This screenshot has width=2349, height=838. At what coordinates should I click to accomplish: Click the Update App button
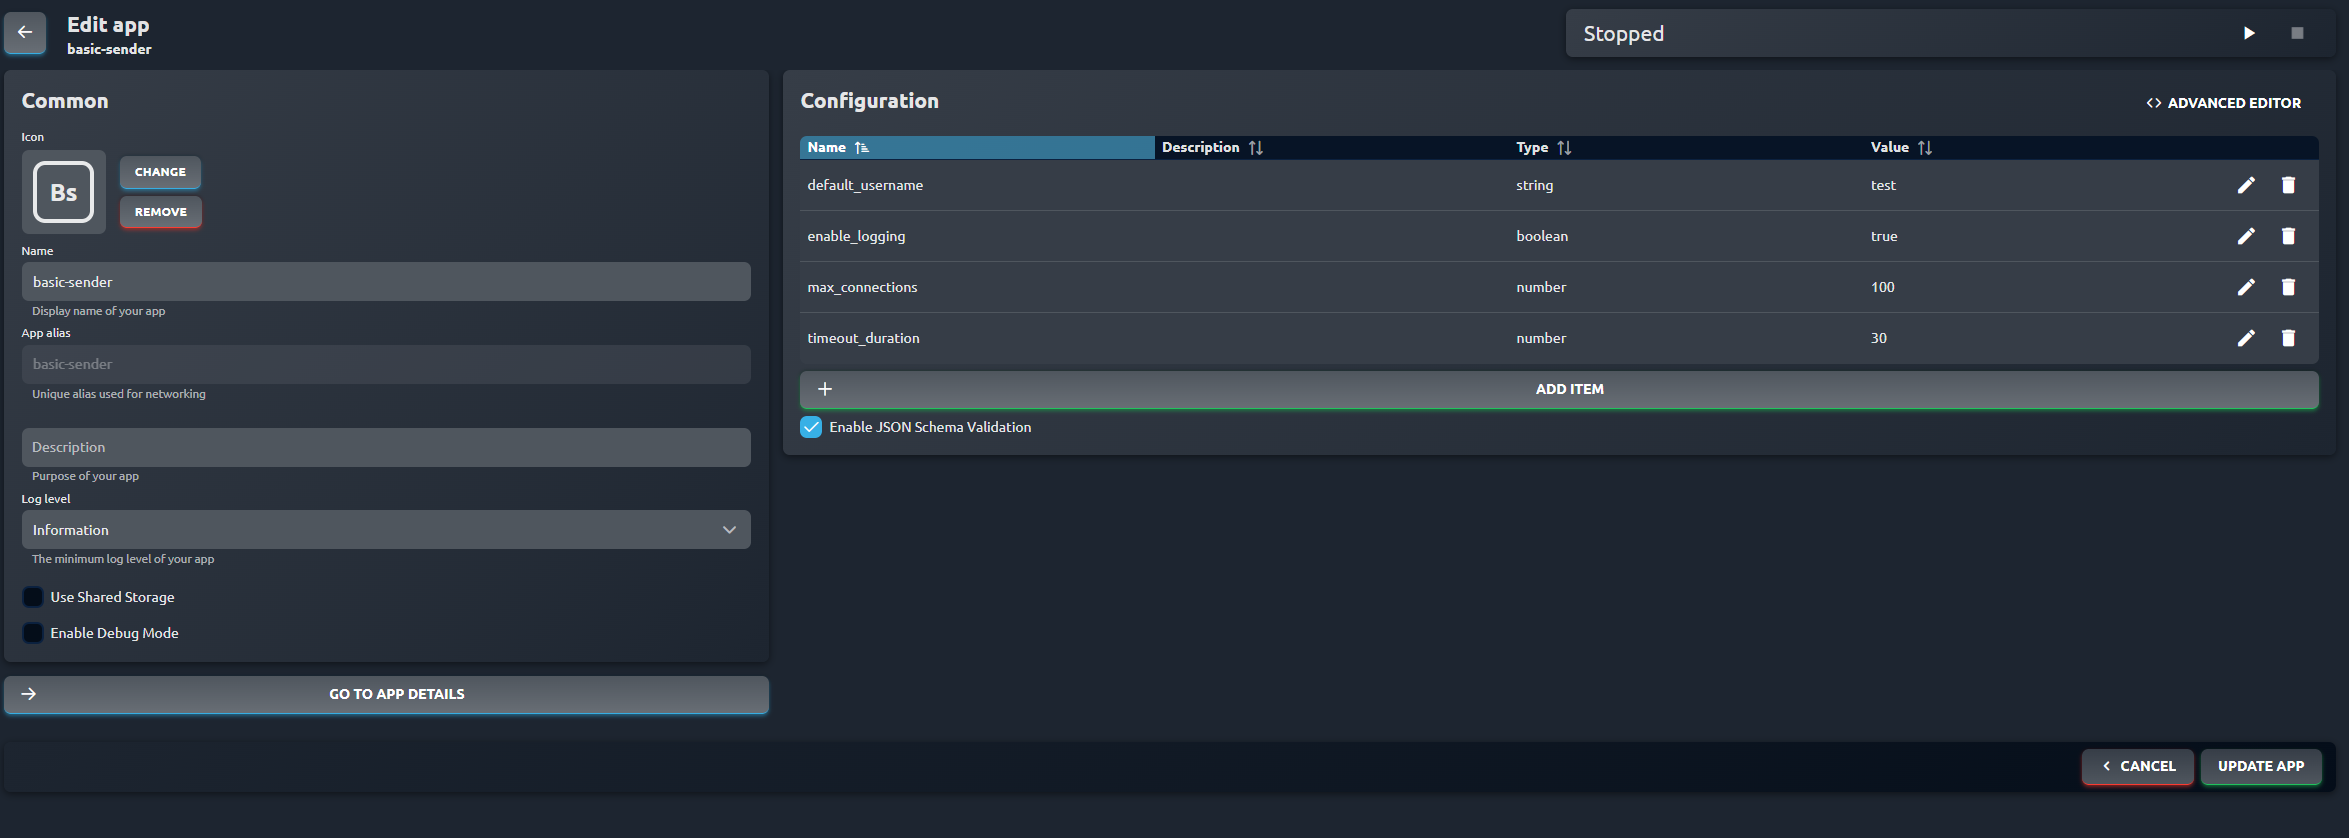(x=2261, y=766)
